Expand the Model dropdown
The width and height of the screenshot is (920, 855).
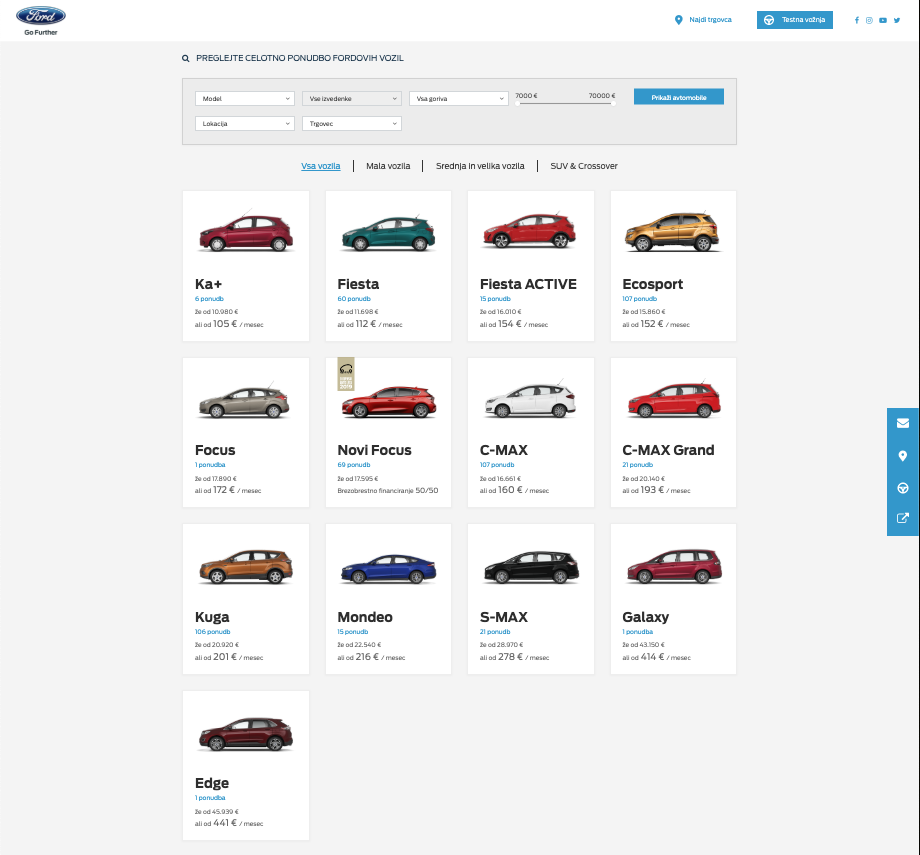tap(245, 99)
